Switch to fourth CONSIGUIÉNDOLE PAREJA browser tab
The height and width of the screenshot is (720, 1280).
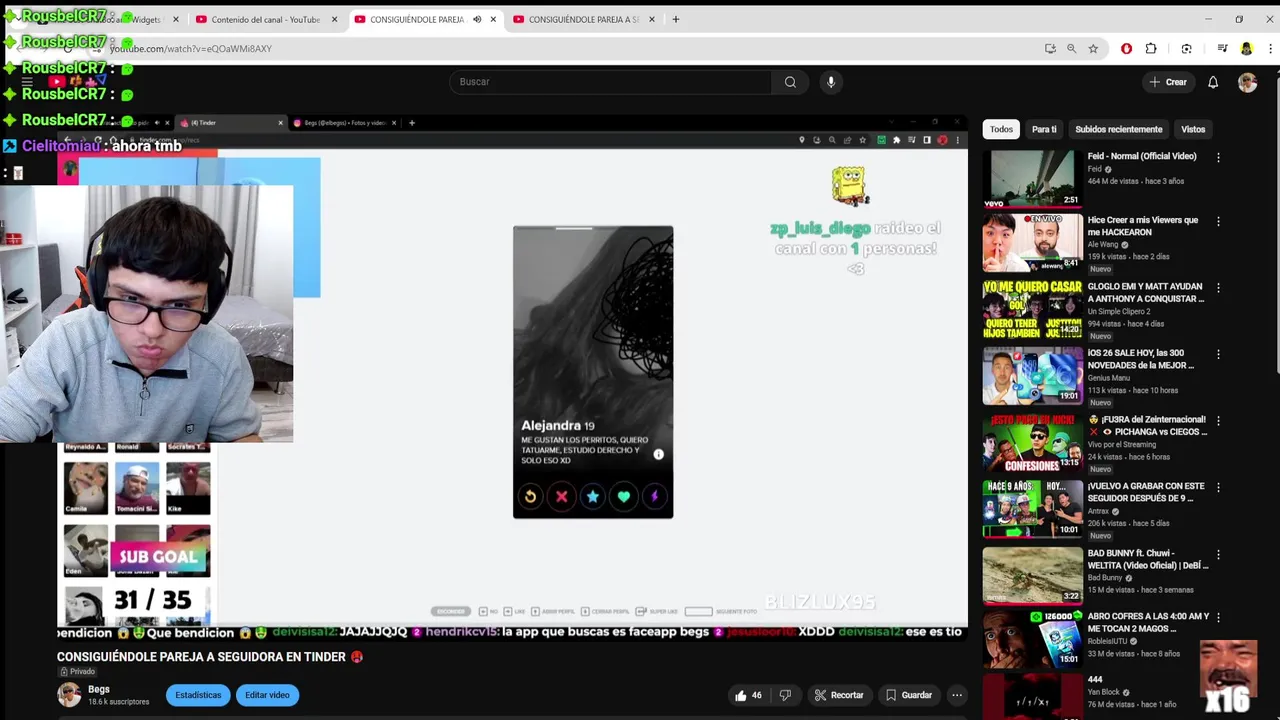click(x=584, y=19)
